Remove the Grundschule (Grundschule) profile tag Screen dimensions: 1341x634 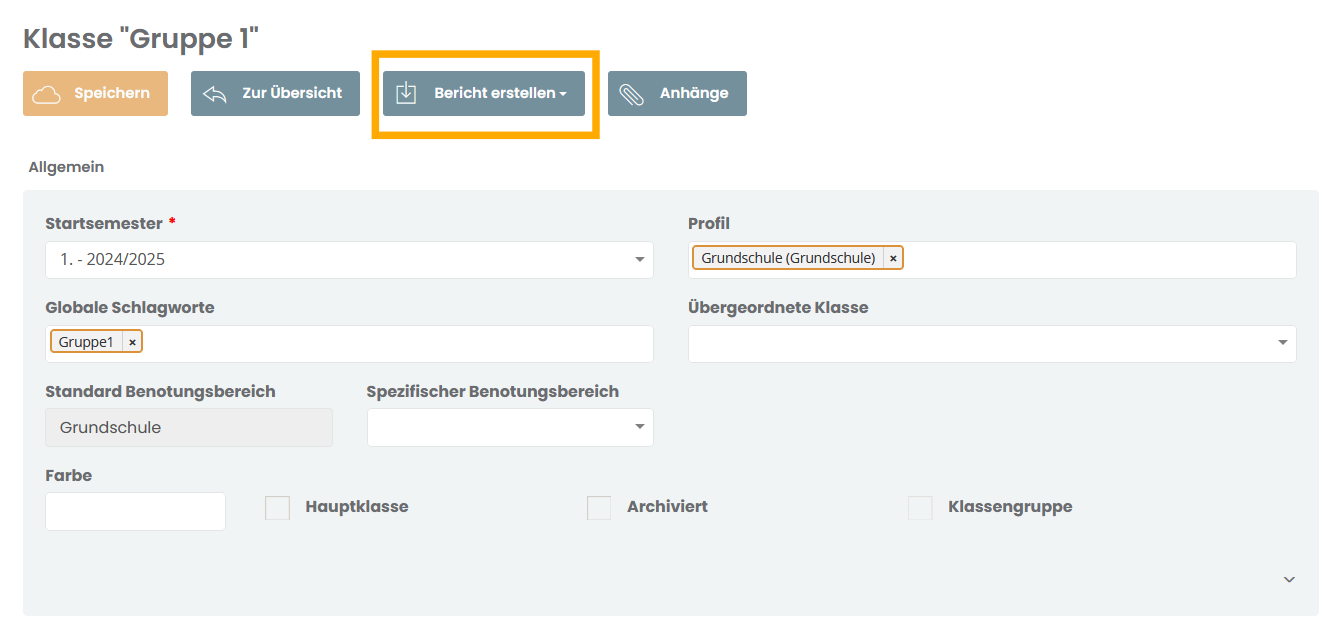[893, 258]
